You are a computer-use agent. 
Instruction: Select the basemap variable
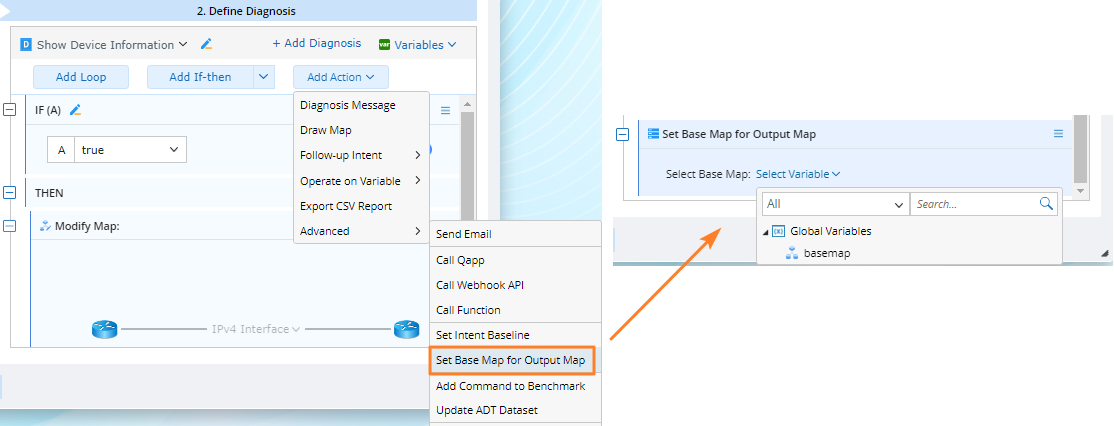tap(827, 253)
